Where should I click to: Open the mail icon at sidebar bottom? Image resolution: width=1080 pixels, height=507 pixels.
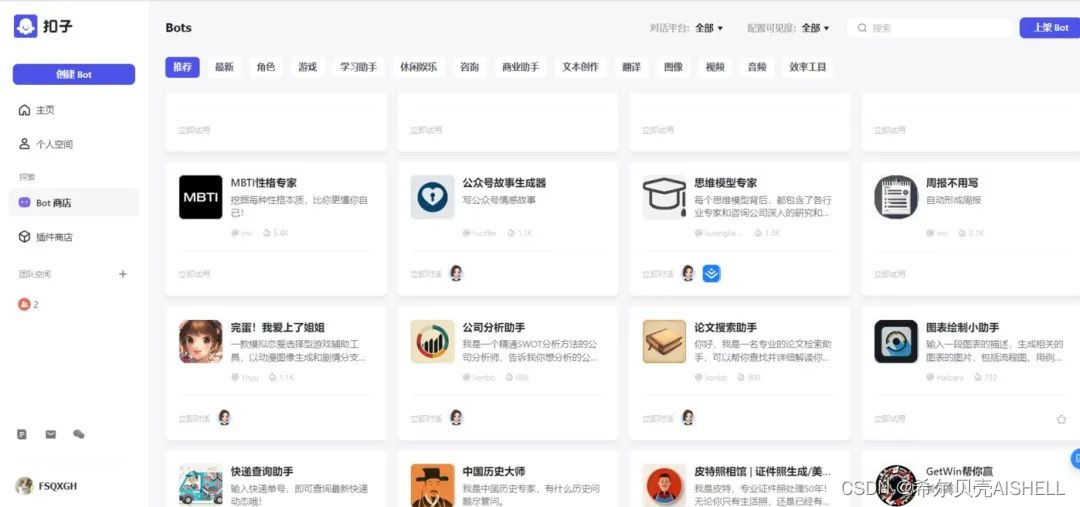(50, 435)
